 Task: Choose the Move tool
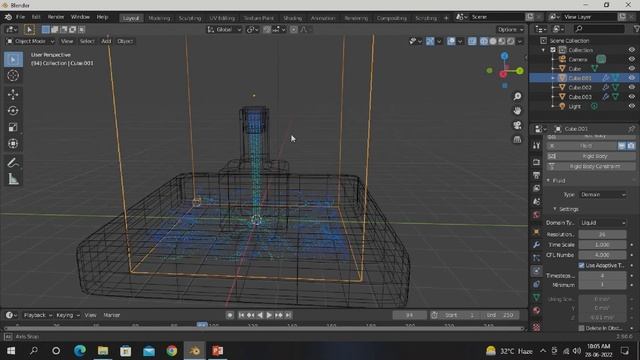coord(13,94)
